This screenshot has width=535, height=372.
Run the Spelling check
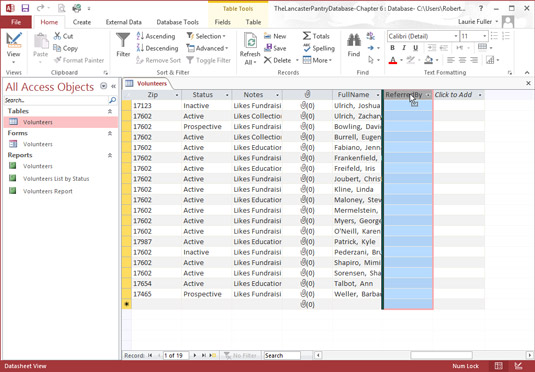click(x=319, y=48)
